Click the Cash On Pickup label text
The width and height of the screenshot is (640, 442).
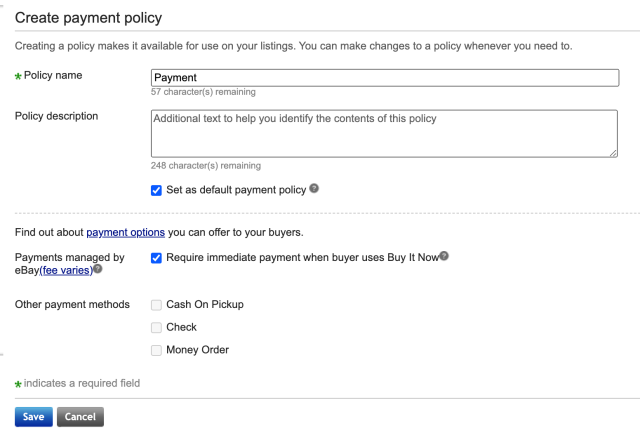pos(204,304)
